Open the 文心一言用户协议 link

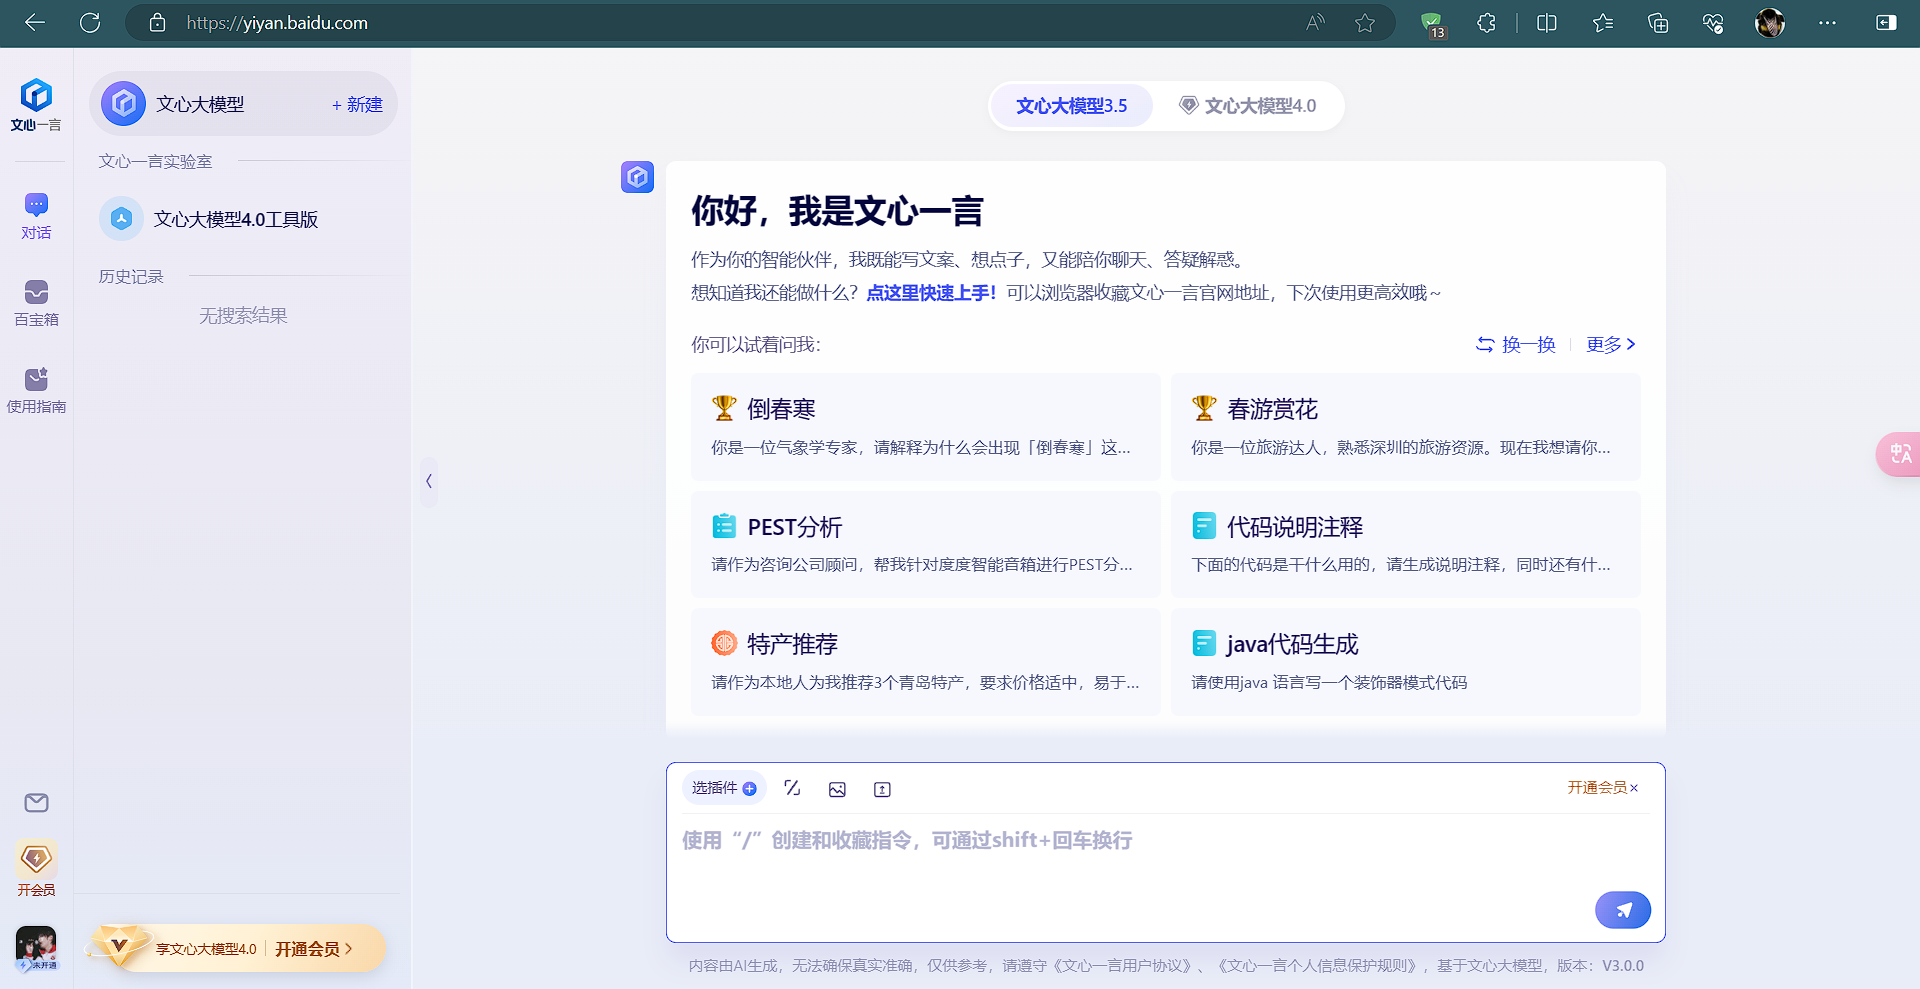(x=1125, y=966)
